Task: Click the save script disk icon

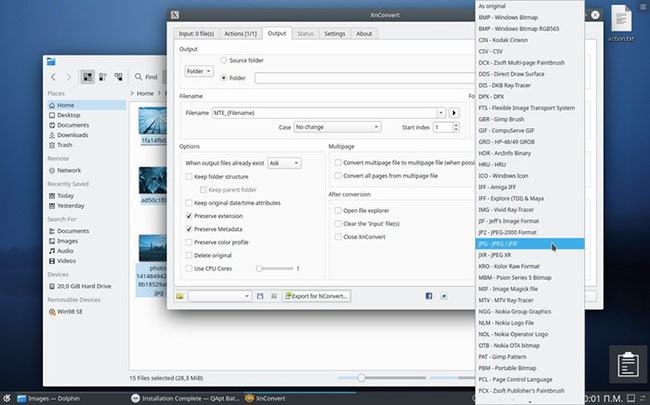Action: click(x=260, y=296)
